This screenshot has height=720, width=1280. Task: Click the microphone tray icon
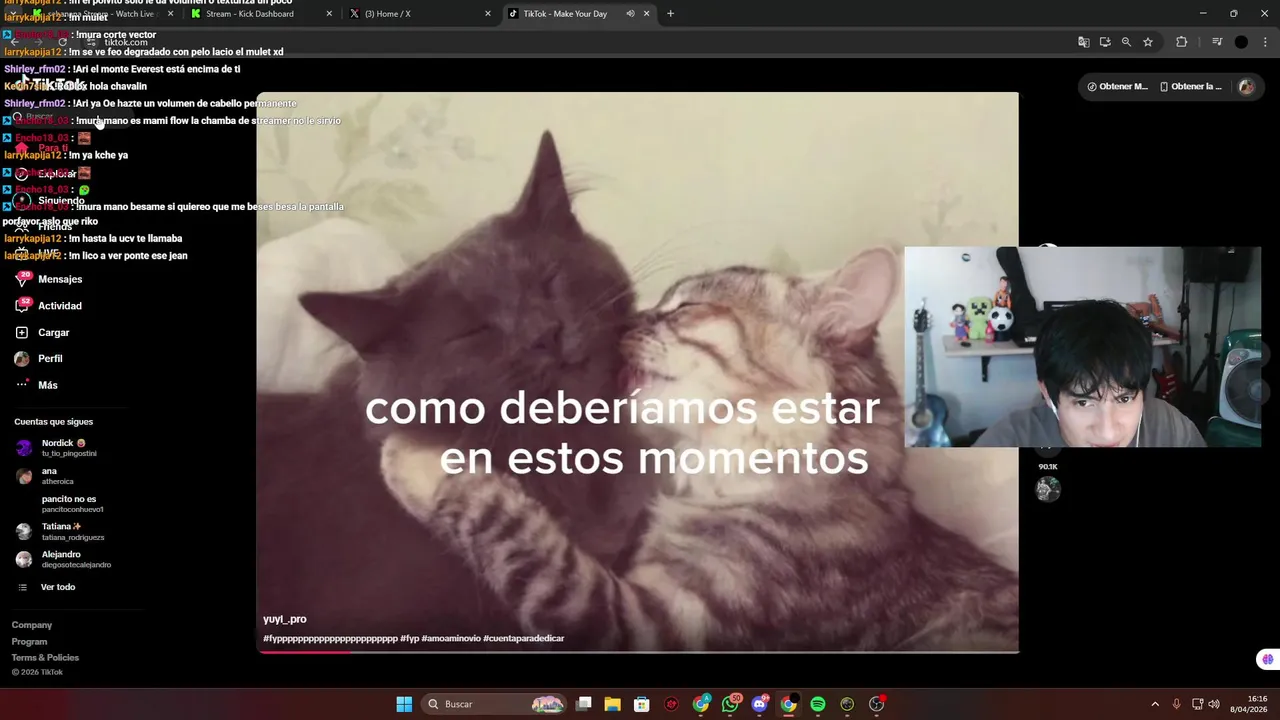1176,704
